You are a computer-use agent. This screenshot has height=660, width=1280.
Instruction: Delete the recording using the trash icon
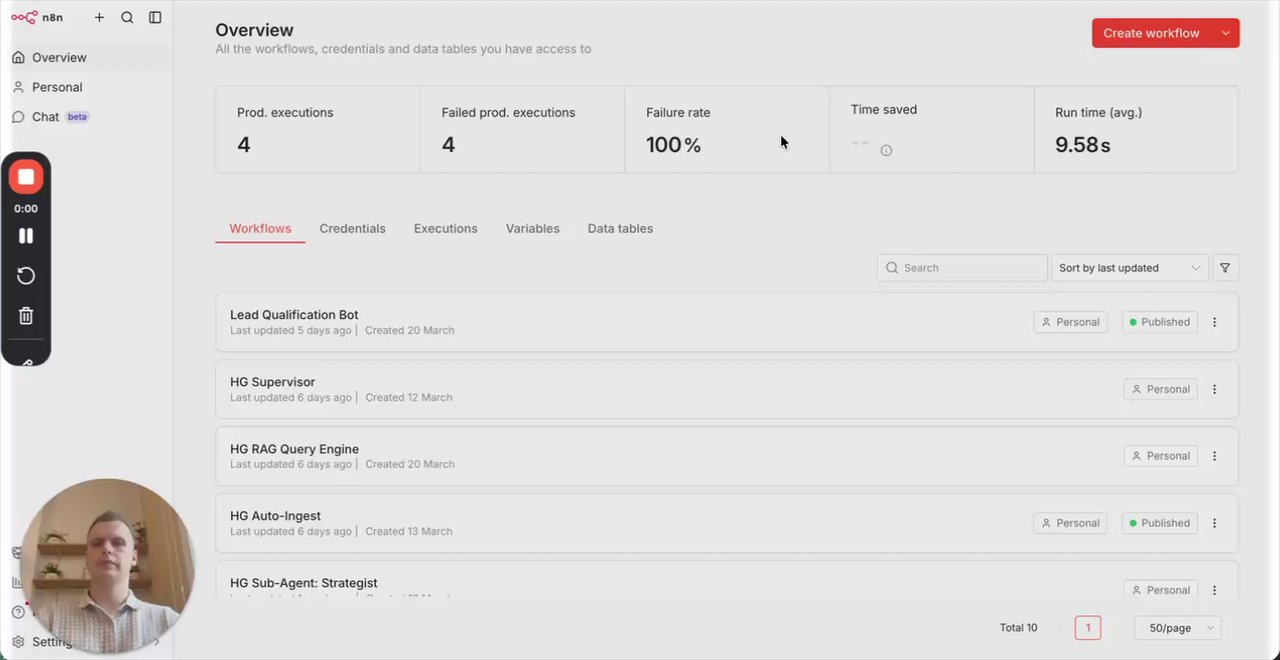pyautogui.click(x=26, y=316)
